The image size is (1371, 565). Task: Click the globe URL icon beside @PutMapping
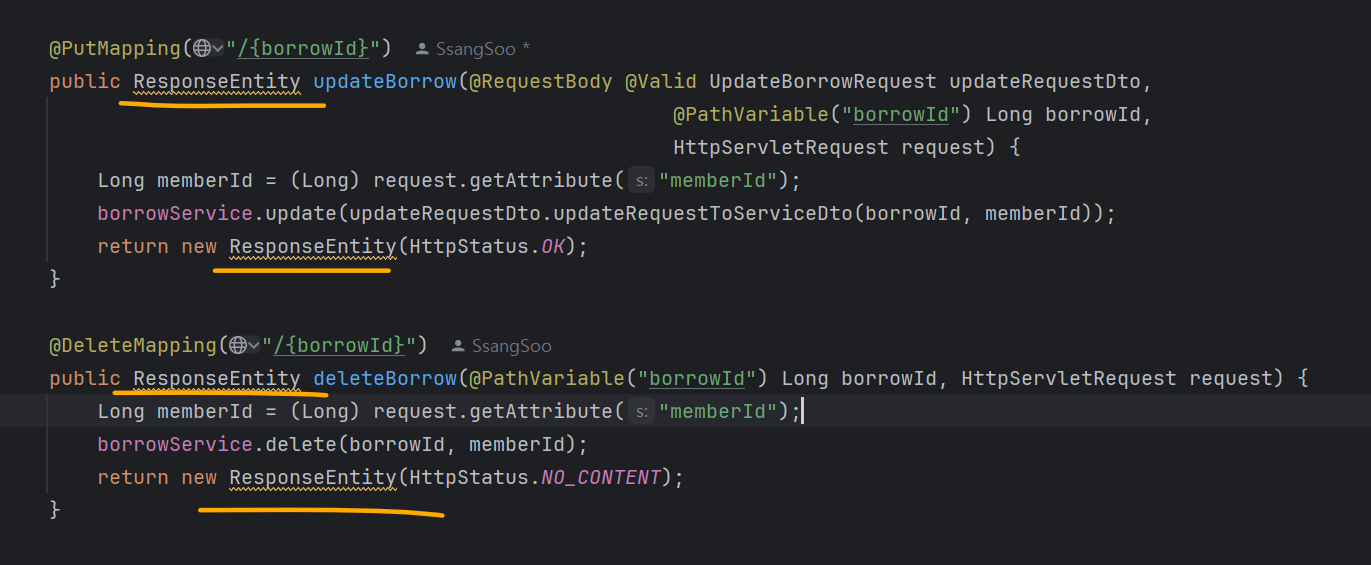pos(202,48)
